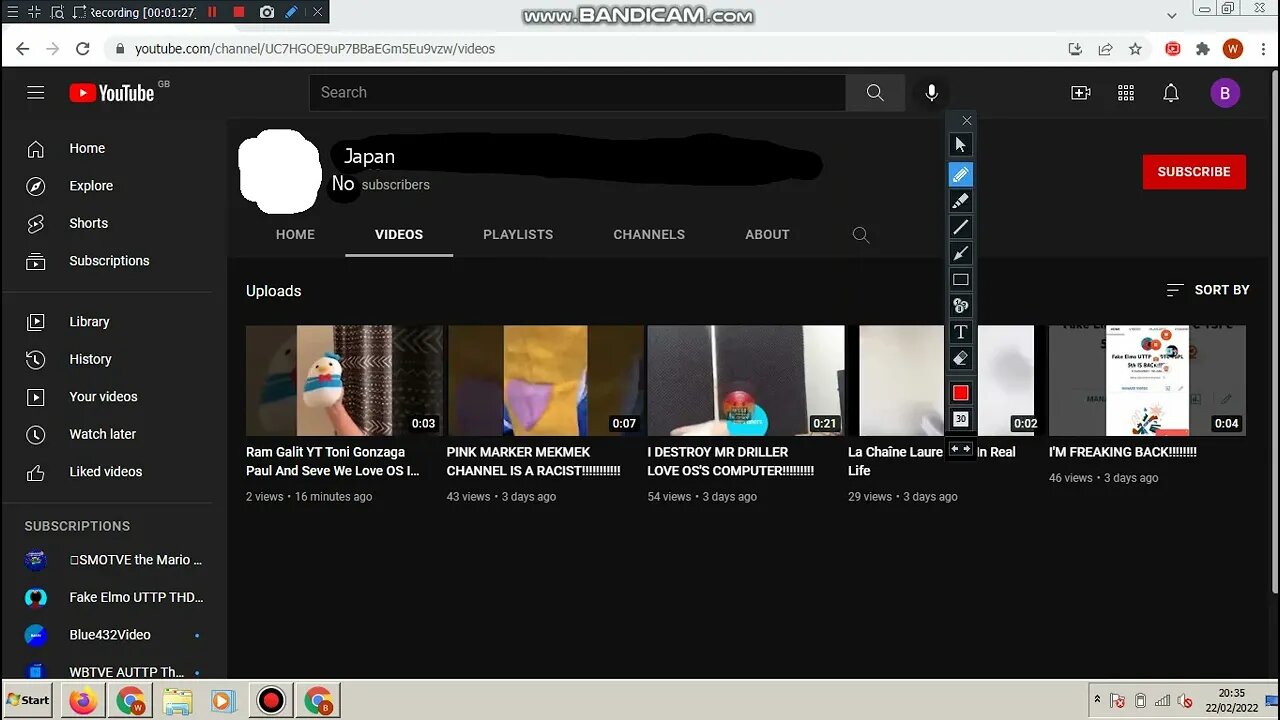Search within the channel using magnifier
Image resolution: width=1280 pixels, height=720 pixels.
point(861,235)
